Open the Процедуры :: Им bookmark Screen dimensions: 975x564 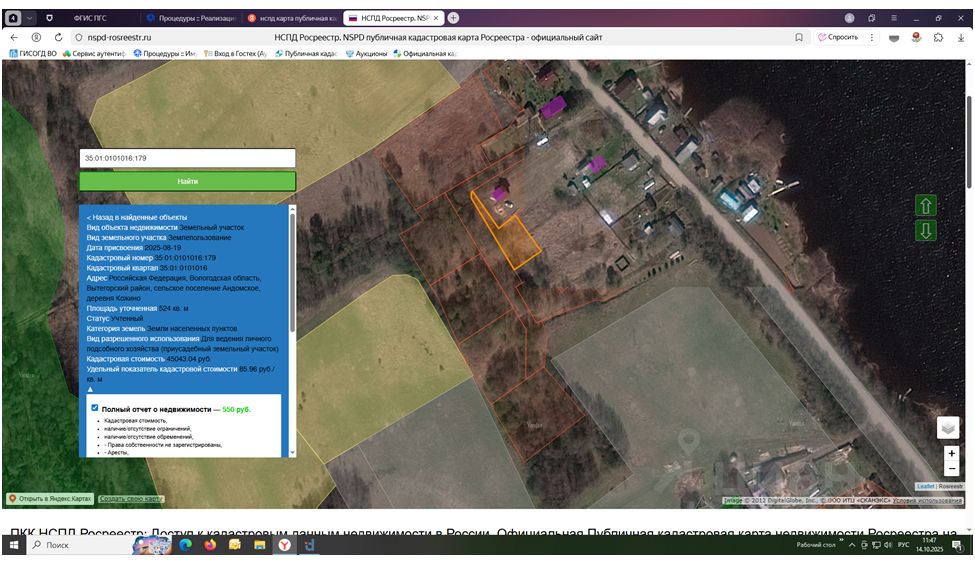tap(165, 53)
